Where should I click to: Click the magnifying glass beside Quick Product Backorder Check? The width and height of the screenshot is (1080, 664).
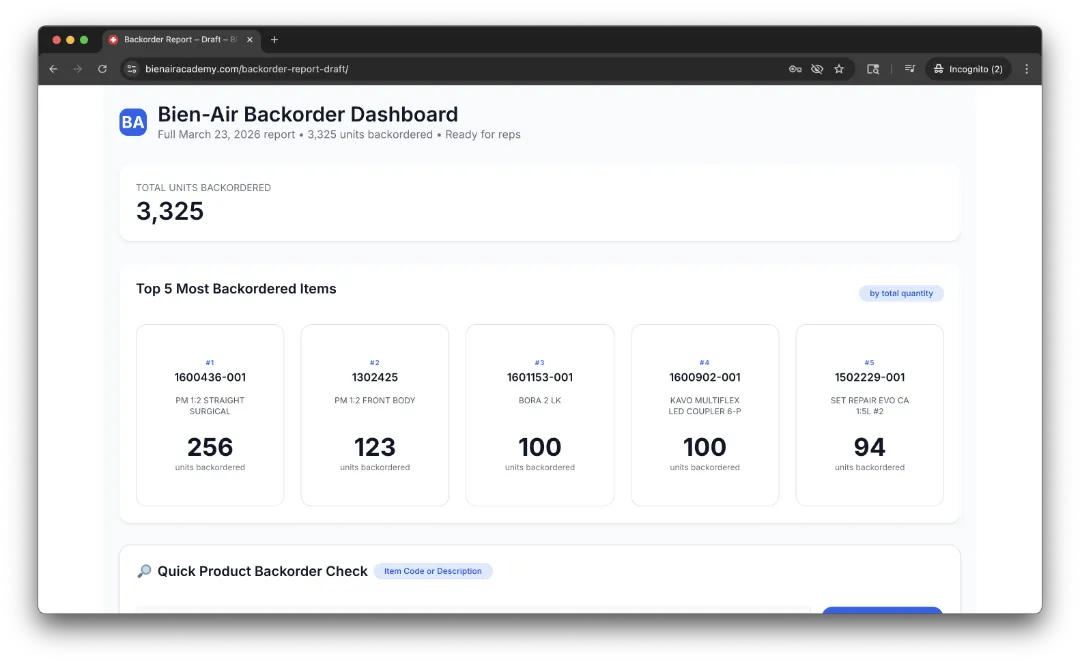[144, 571]
